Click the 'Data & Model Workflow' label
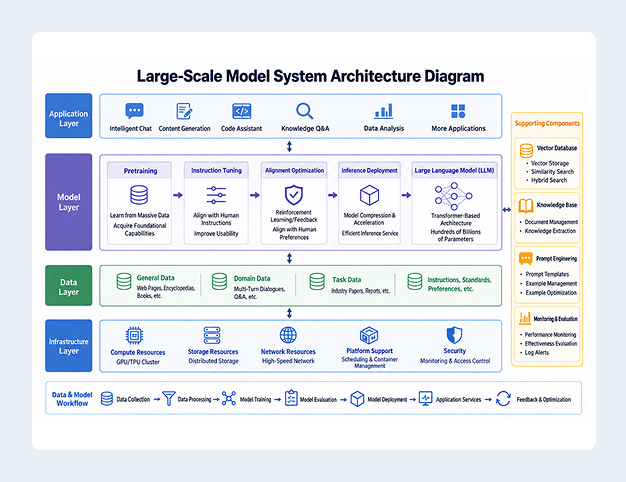Screen dimensions: 626x482 pos(72,399)
